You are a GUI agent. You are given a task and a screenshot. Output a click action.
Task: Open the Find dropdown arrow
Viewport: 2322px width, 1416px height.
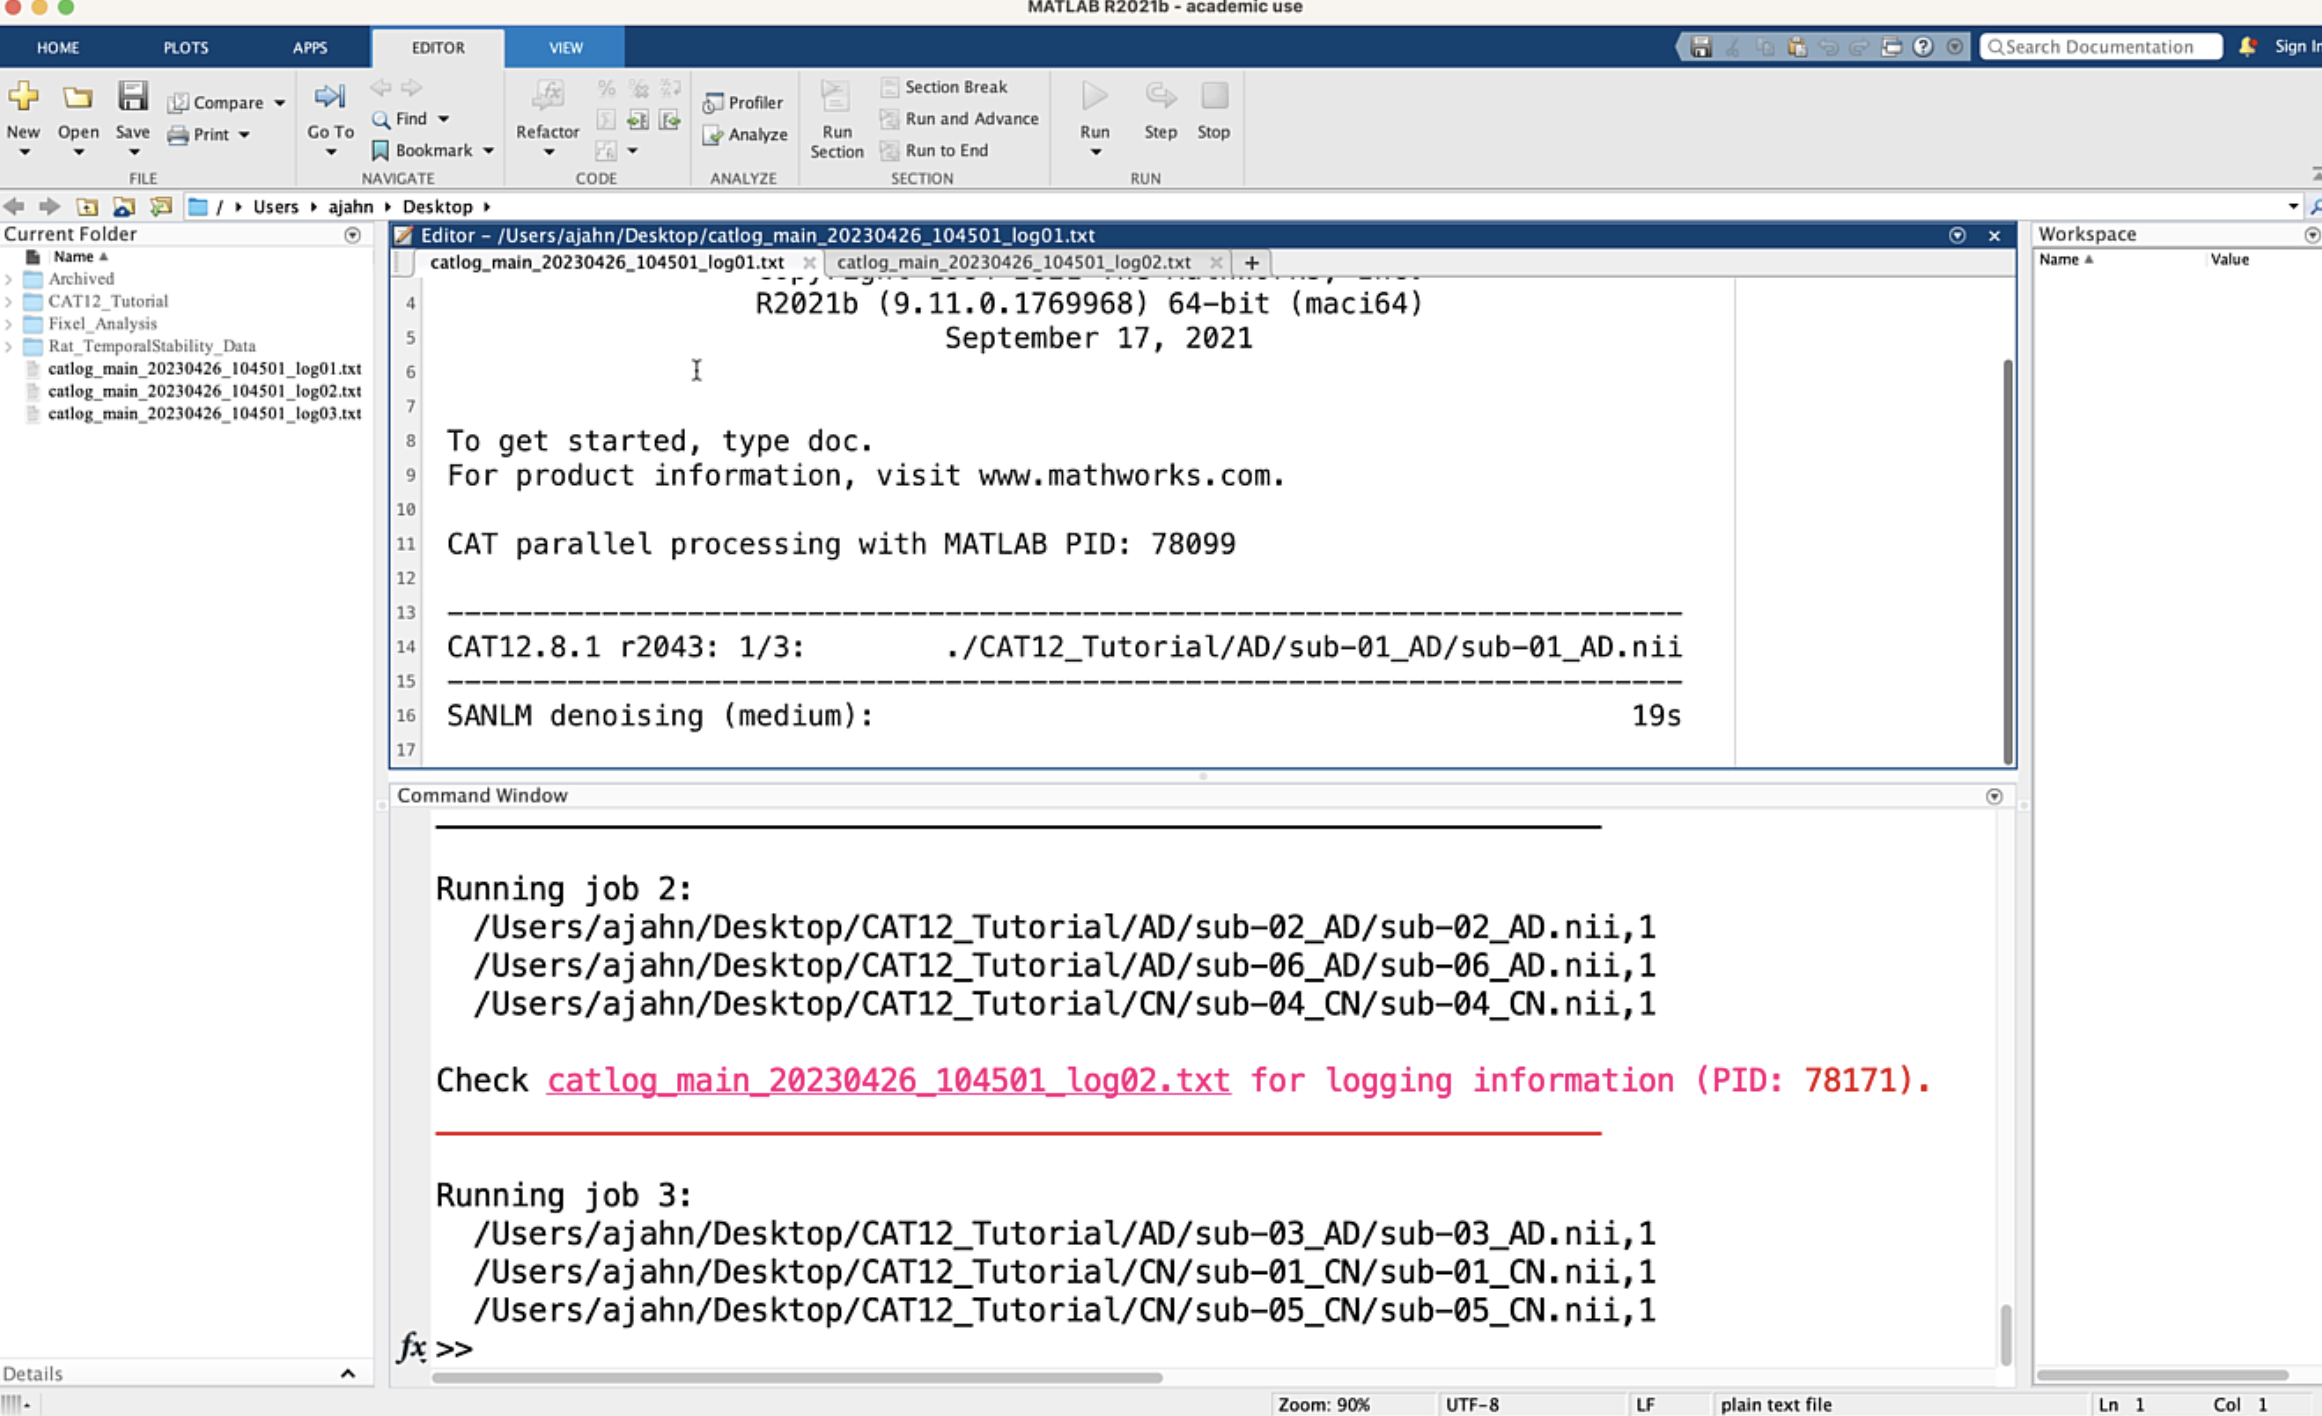(x=443, y=119)
